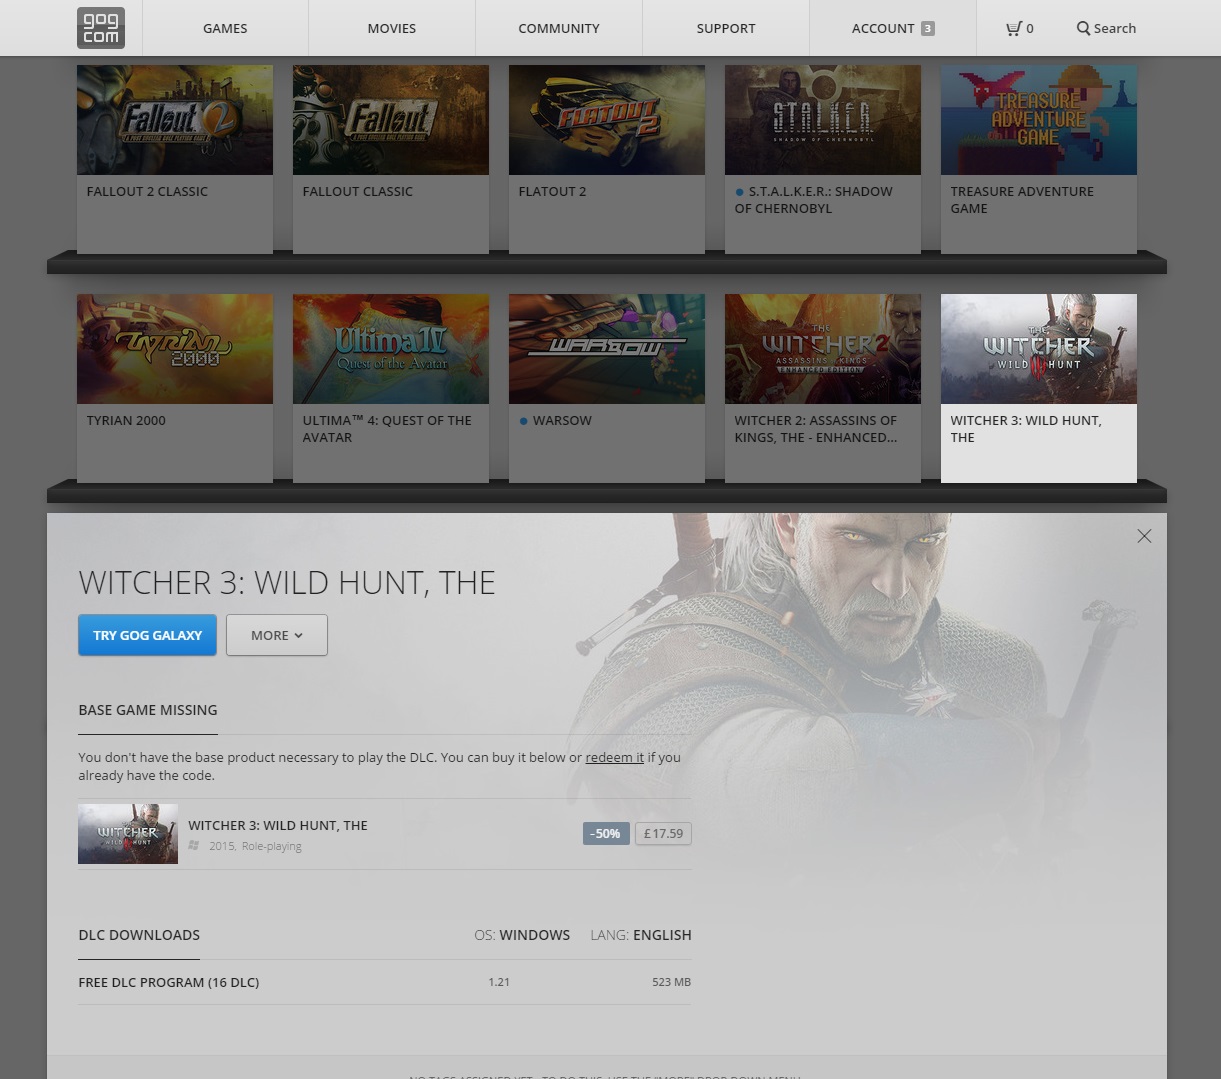Viewport: 1221px width, 1079px height.
Task: Click the '523 MB' file size
Action: click(x=671, y=982)
